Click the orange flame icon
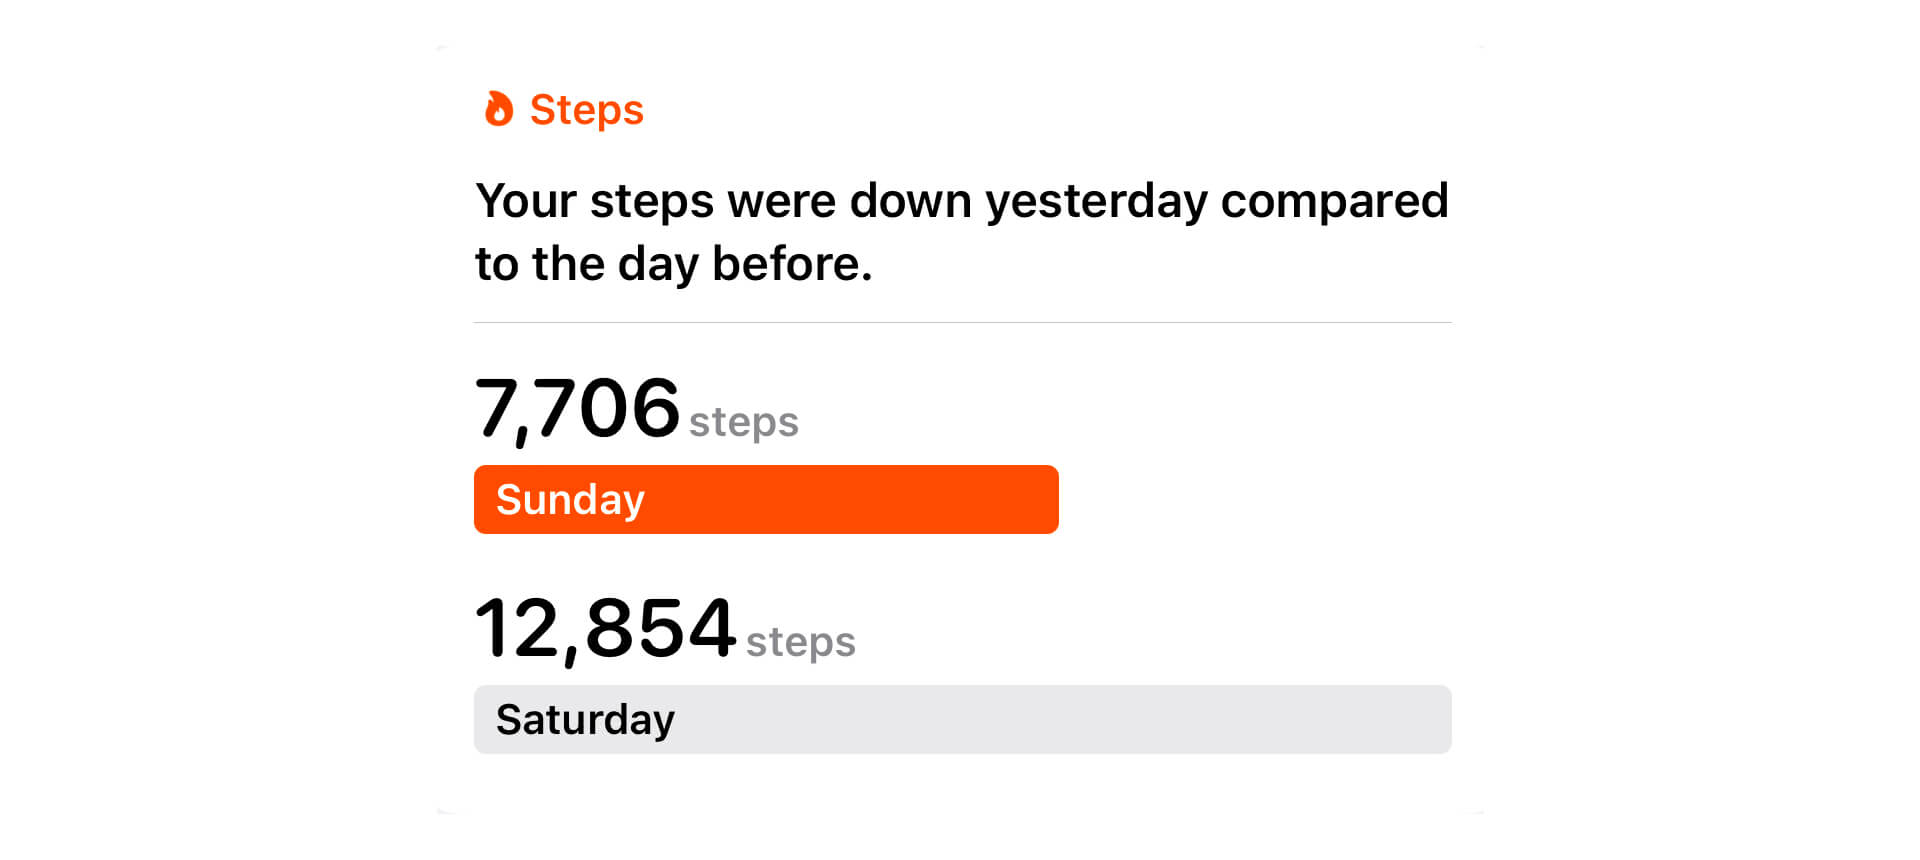This screenshot has height=860, width=1920. [498, 109]
